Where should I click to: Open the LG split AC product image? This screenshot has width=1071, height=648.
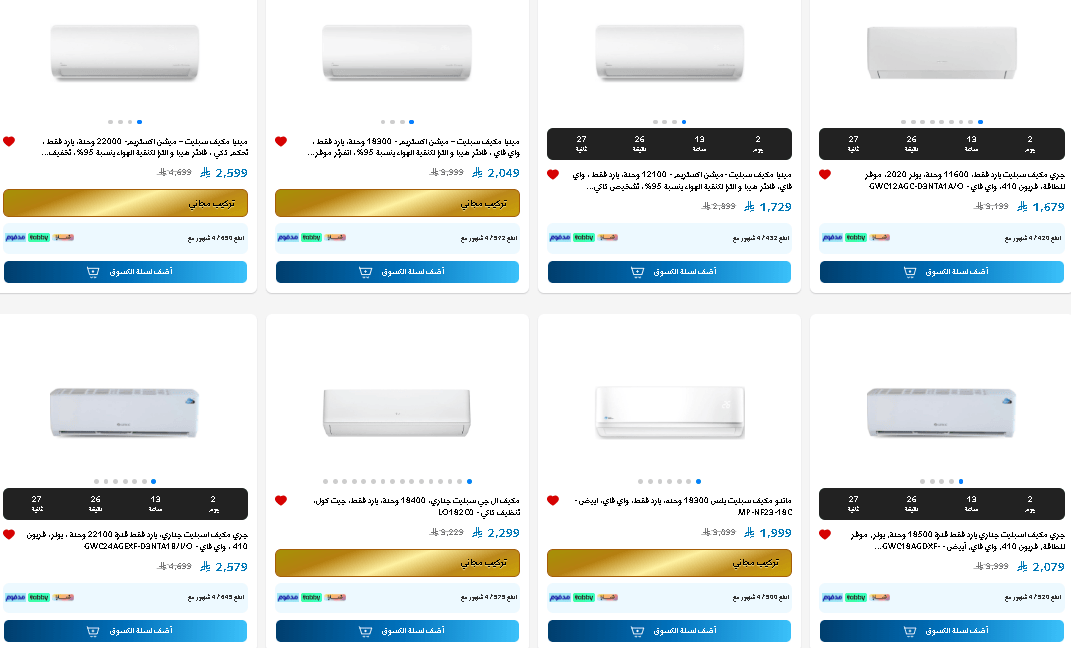[397, 413]
